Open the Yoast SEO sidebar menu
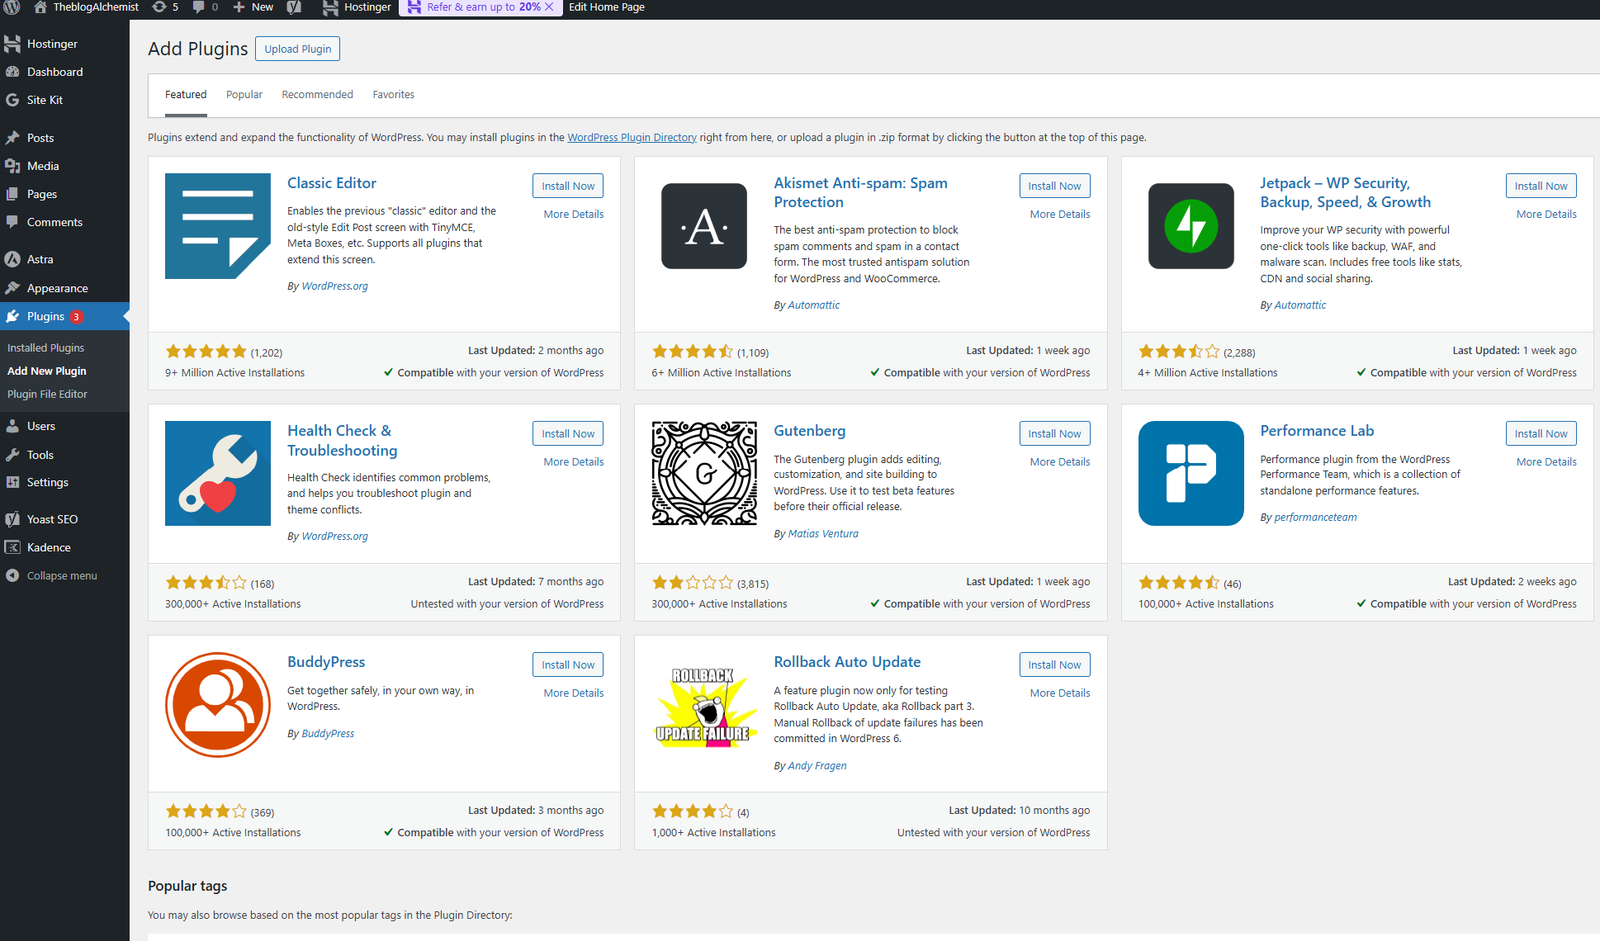Image resolution: width=1600 pixels, height=941 pixels. tap(52, 519)
